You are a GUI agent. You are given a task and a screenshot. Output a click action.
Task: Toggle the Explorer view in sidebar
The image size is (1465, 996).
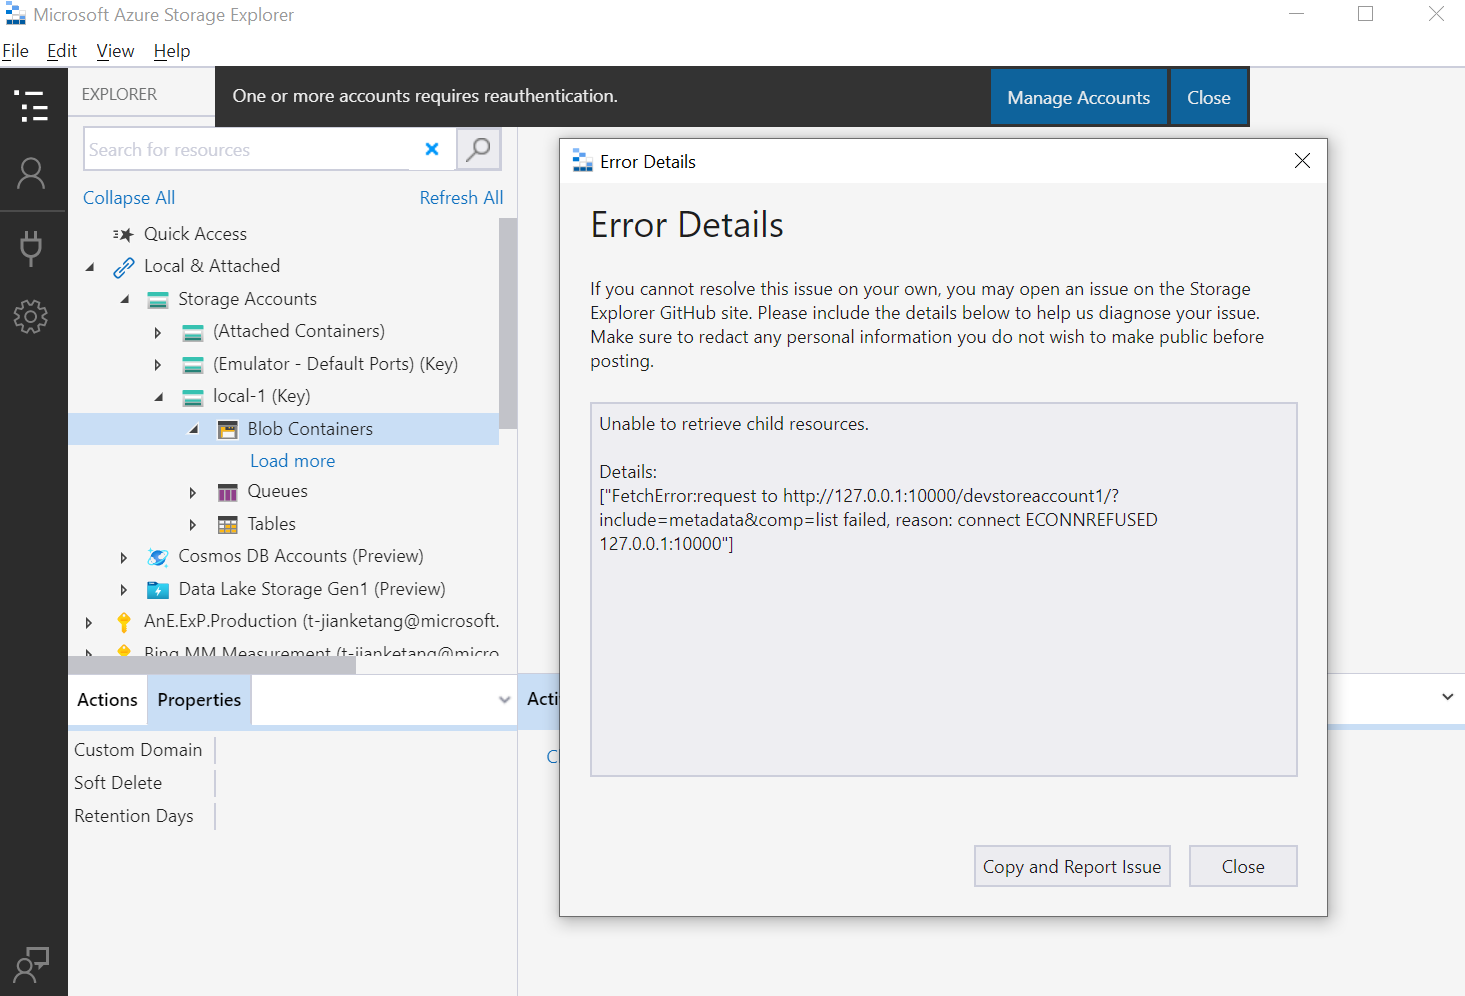pyautogui.click(x=32, y=107)
